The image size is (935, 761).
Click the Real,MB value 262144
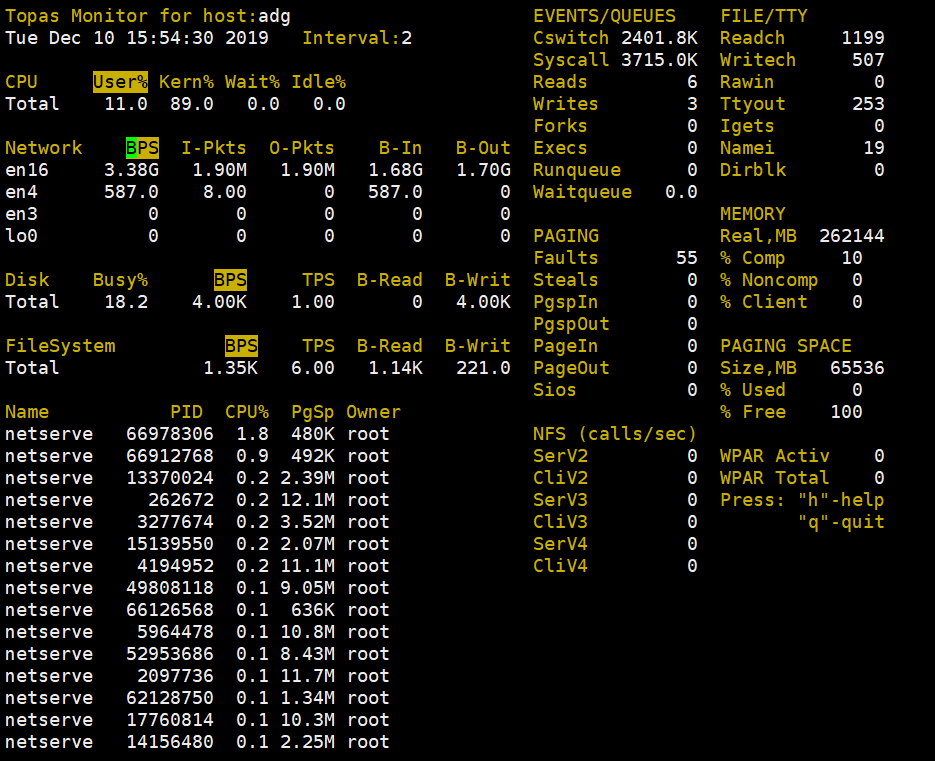pyautogui.click(x=852, y=236)
